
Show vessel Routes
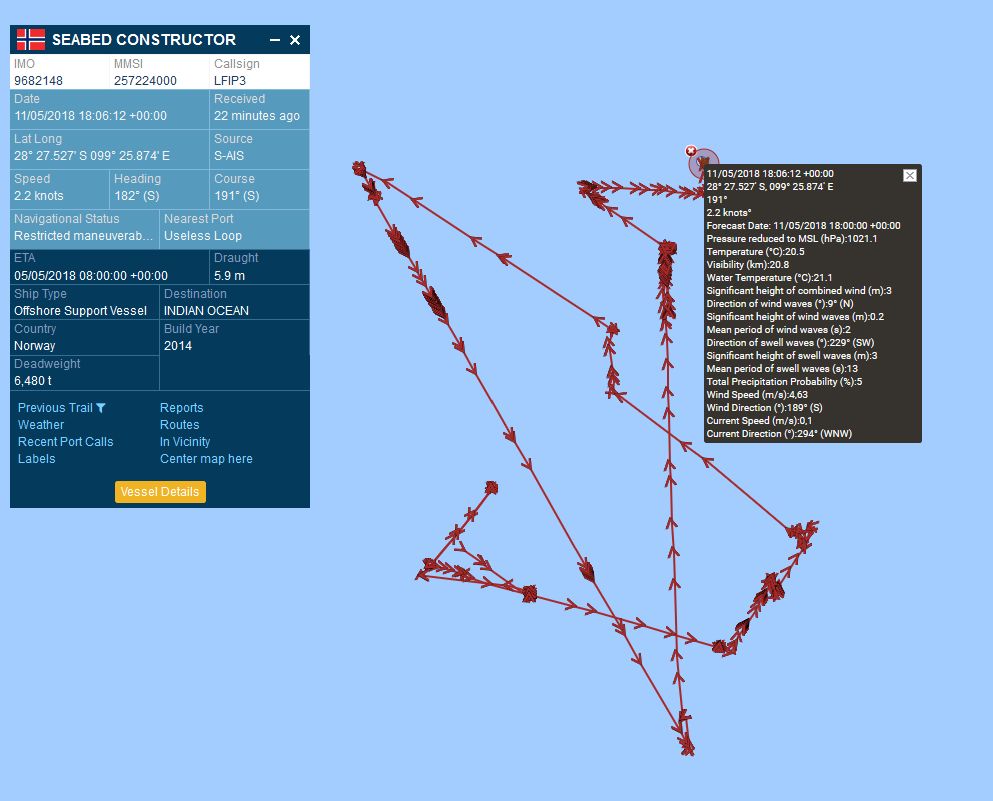point(180,425)
